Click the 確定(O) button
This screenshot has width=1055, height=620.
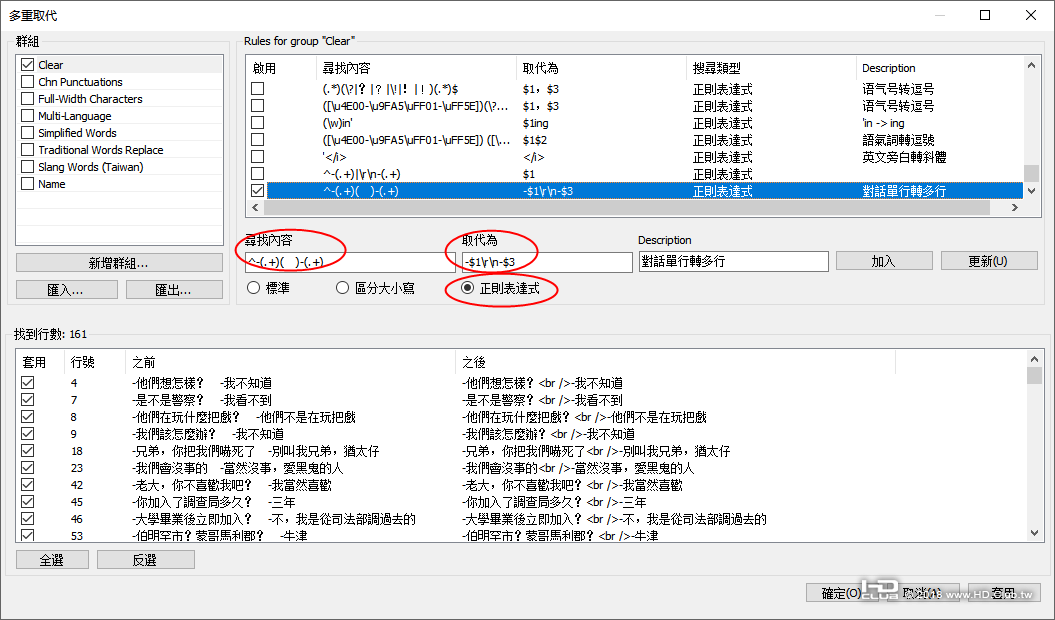[x=840, y=592]
